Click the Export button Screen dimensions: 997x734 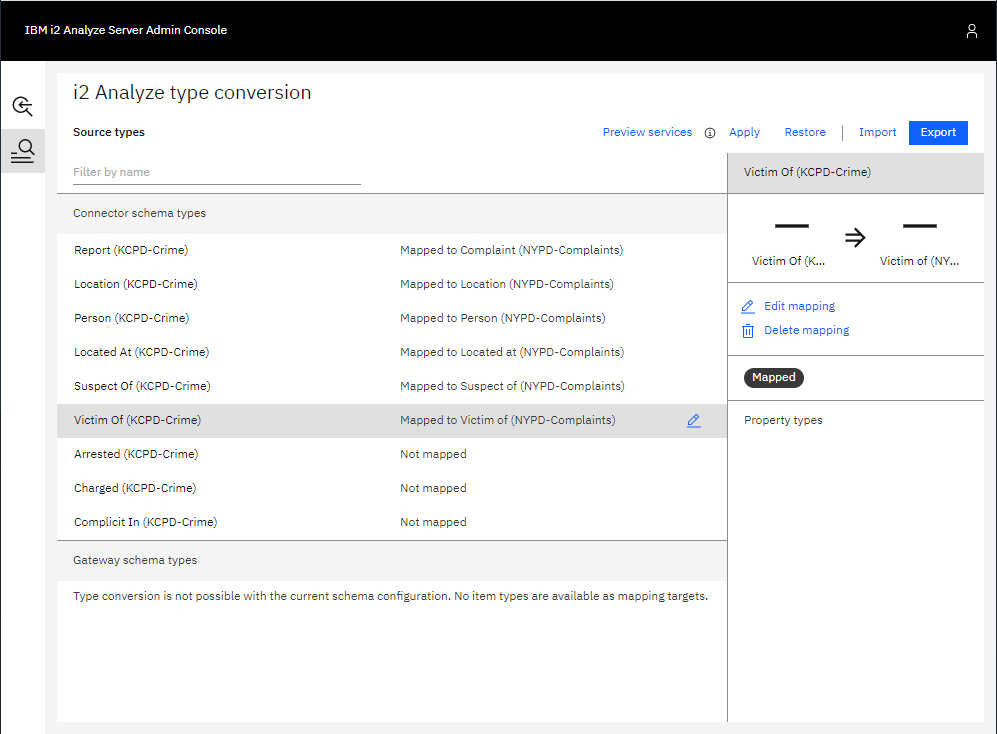938,132
